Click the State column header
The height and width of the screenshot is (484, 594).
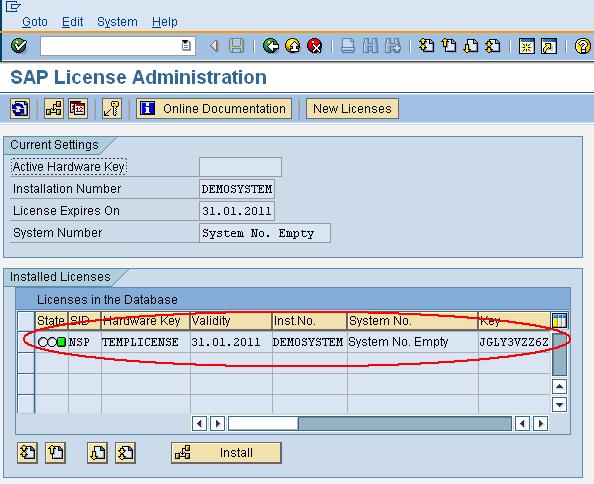tap(52, 321)
